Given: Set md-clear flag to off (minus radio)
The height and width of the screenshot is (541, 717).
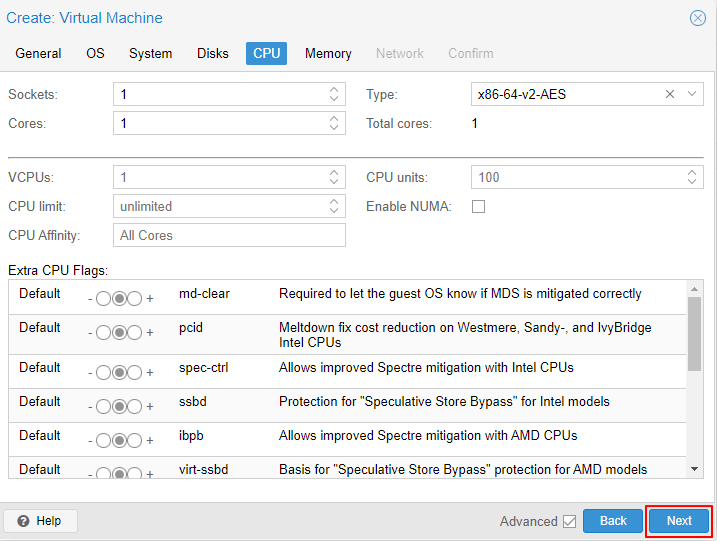Looking at the screenshot, I should pyautogui.click(x=103, y=299).
